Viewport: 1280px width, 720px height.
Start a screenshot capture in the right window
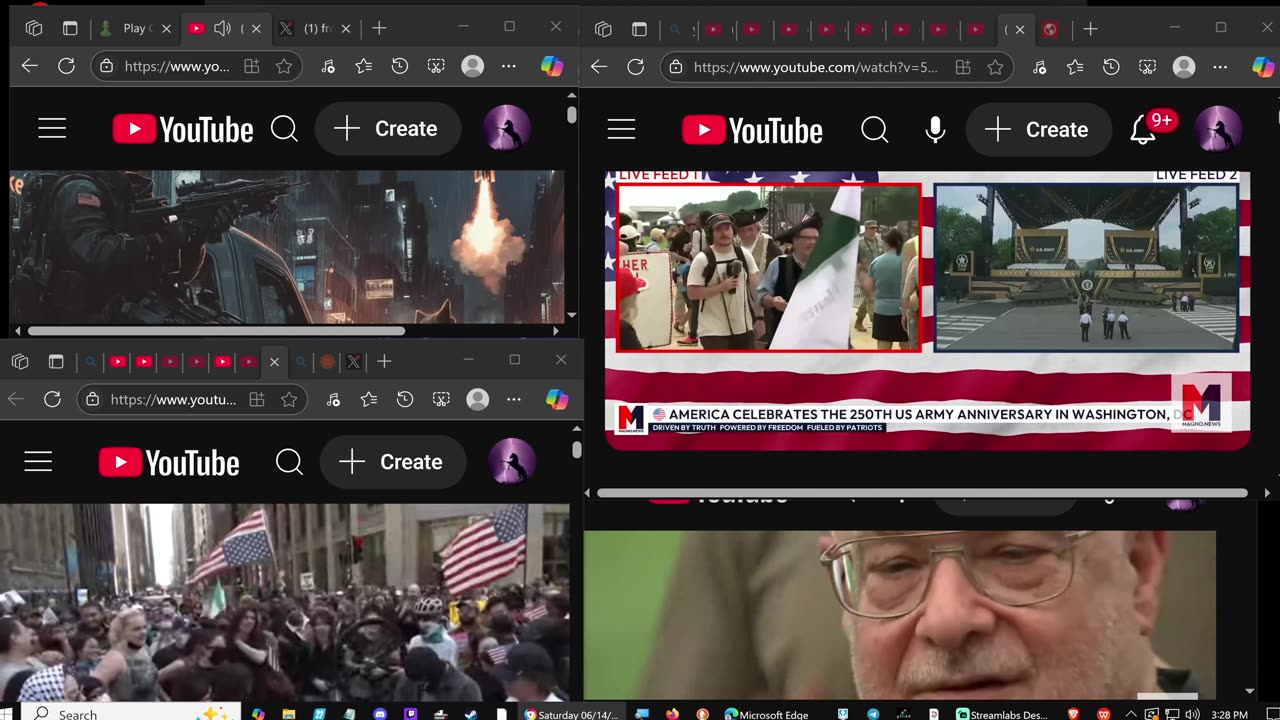(x=1147, y=67)
